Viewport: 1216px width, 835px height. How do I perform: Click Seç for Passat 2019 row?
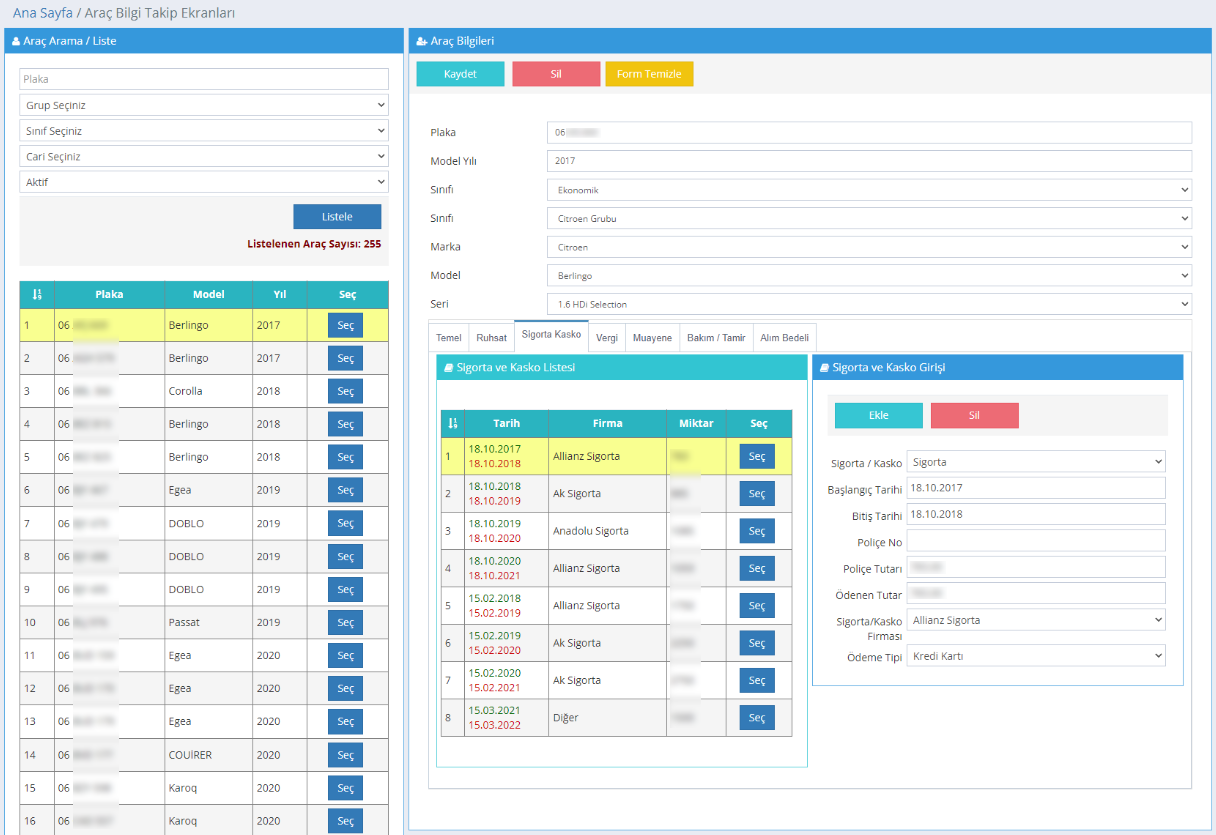345,622
